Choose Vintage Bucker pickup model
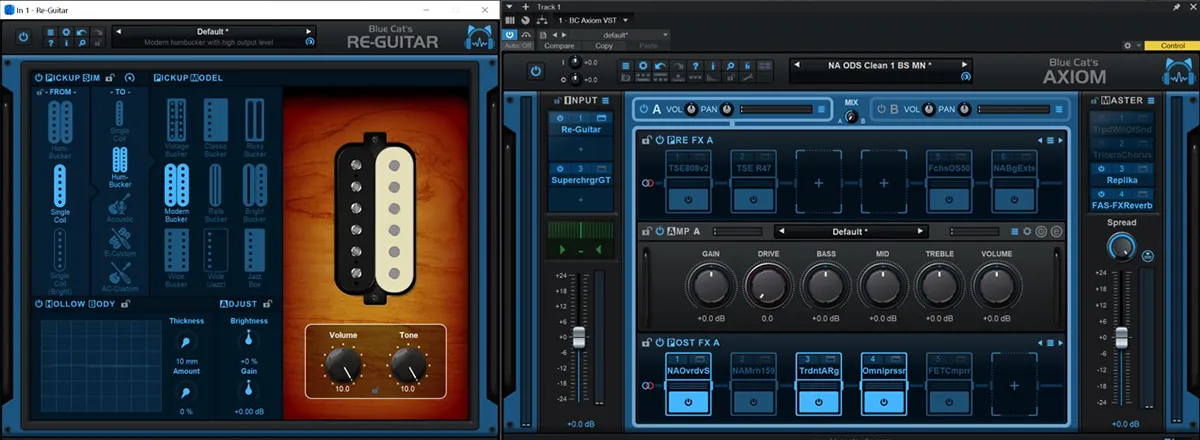Viewport: 1200px width, 440px height. pyautogui.click(x=176, y=128)
